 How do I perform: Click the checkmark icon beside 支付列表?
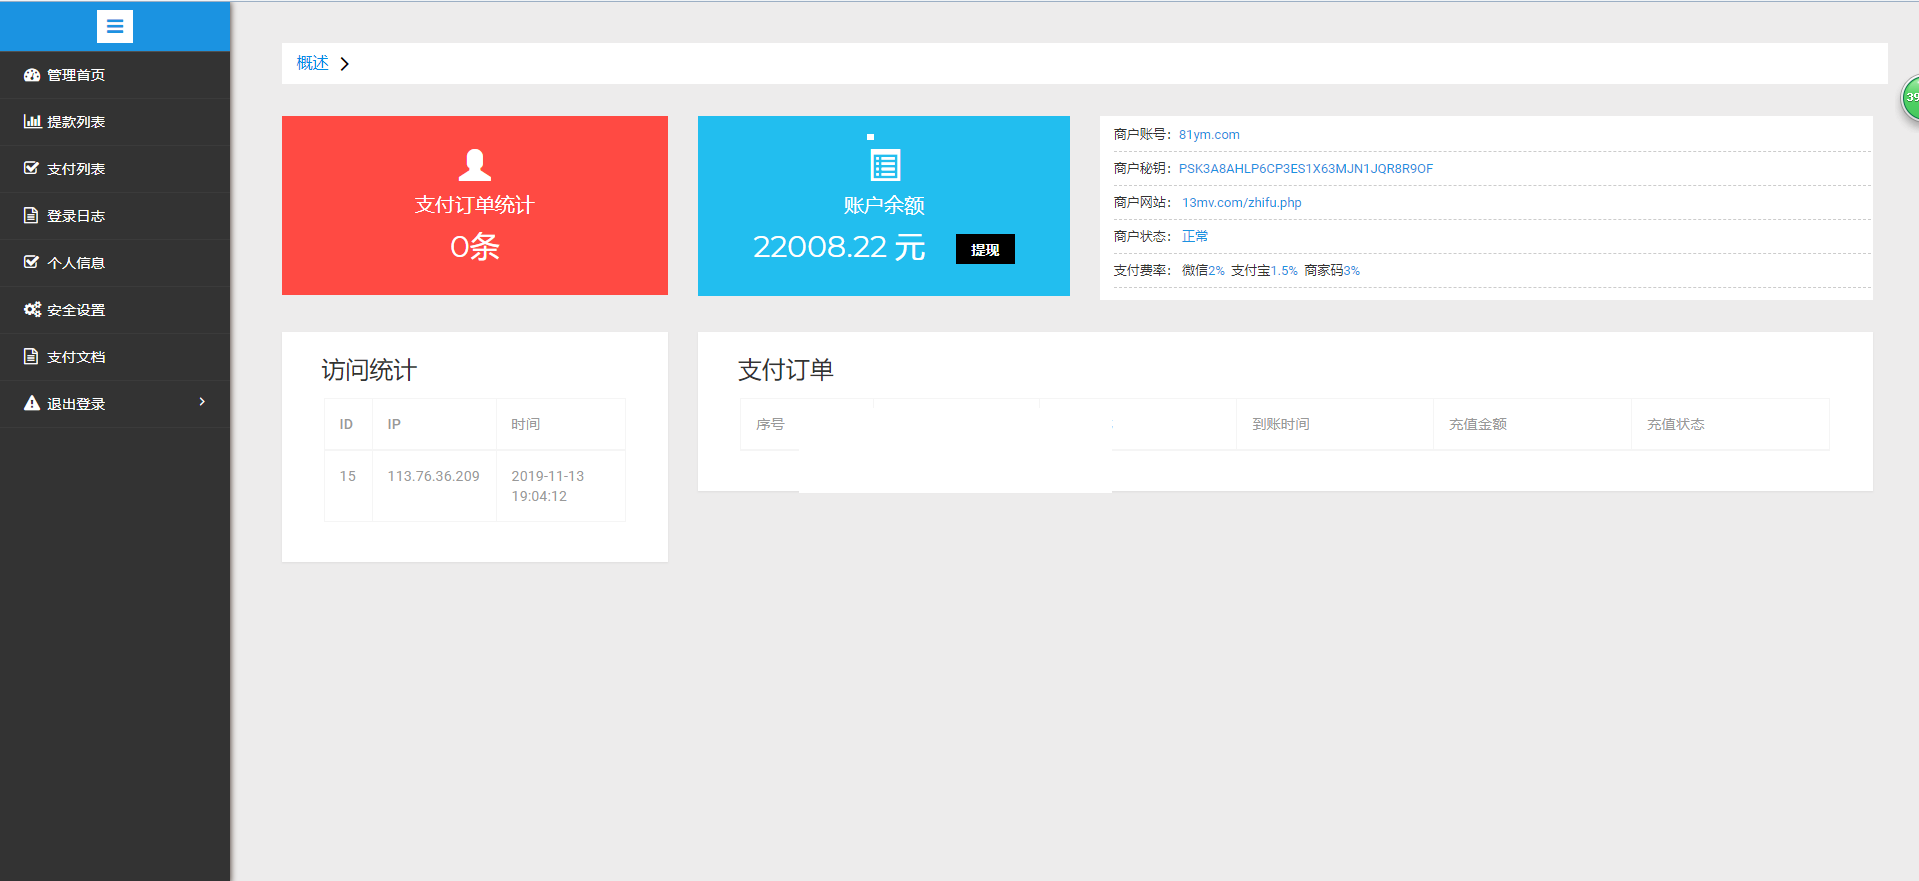[32, 168]
